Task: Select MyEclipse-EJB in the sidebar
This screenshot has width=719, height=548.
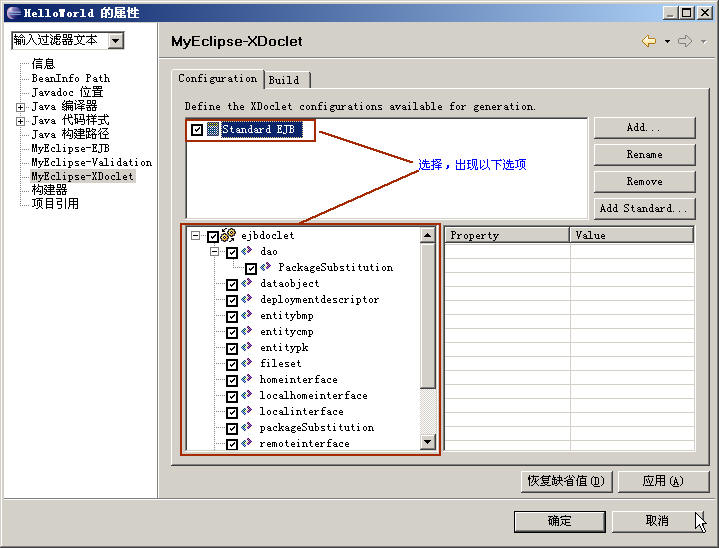Action: (70, 148)
